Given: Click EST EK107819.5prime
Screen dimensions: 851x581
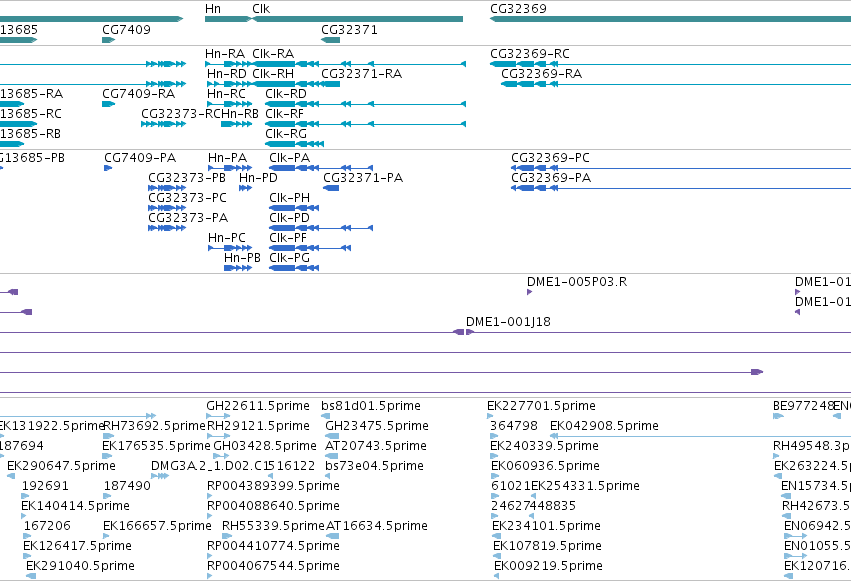Looking at the screenshot, I should click(x=548, y=547).
